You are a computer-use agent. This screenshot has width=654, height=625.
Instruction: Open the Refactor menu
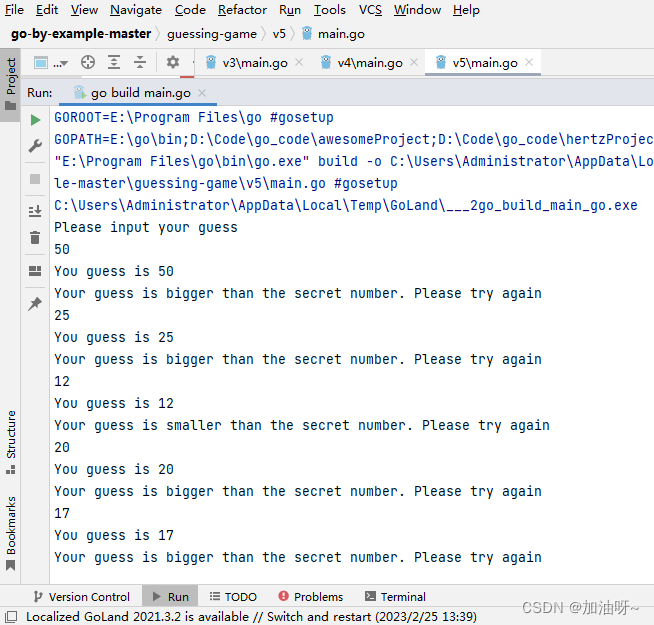click(242, 10)
